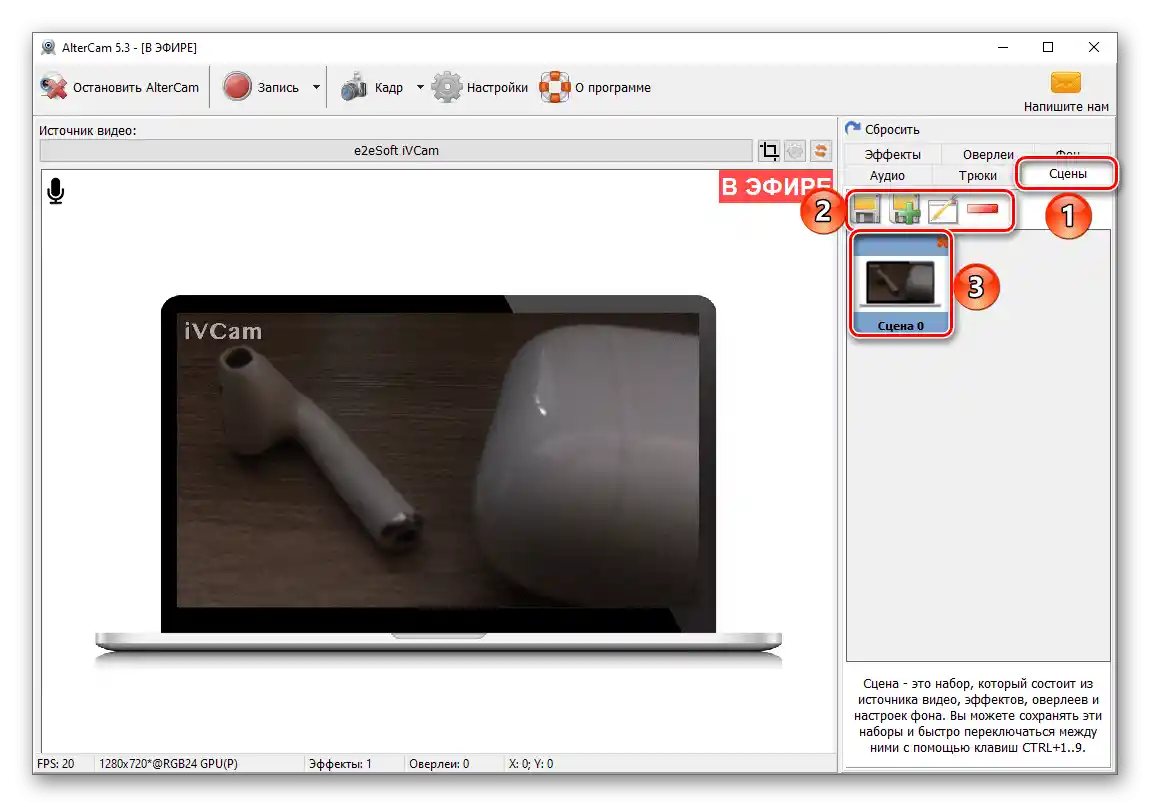The image size is (1150, 807).
Task: Click the remove scene red minus icon
Action: [x=983, y=209]
